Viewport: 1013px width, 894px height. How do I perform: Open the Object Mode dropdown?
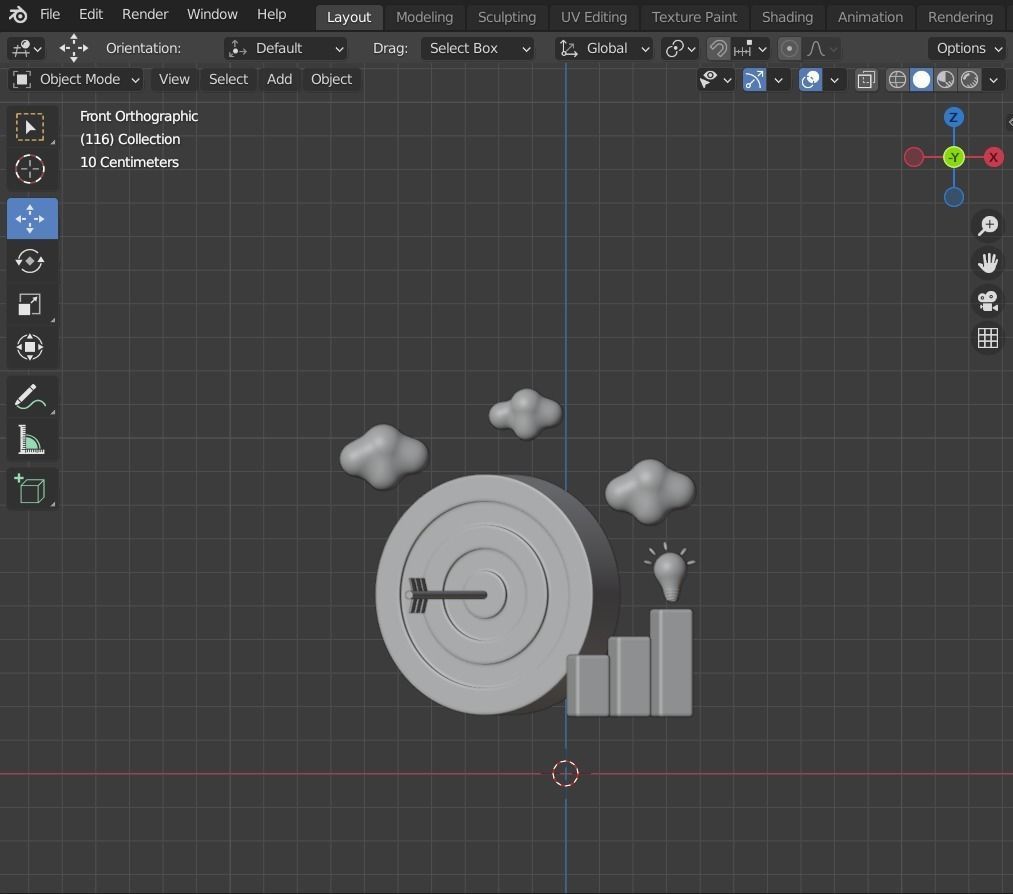click(x=76, y=79)
